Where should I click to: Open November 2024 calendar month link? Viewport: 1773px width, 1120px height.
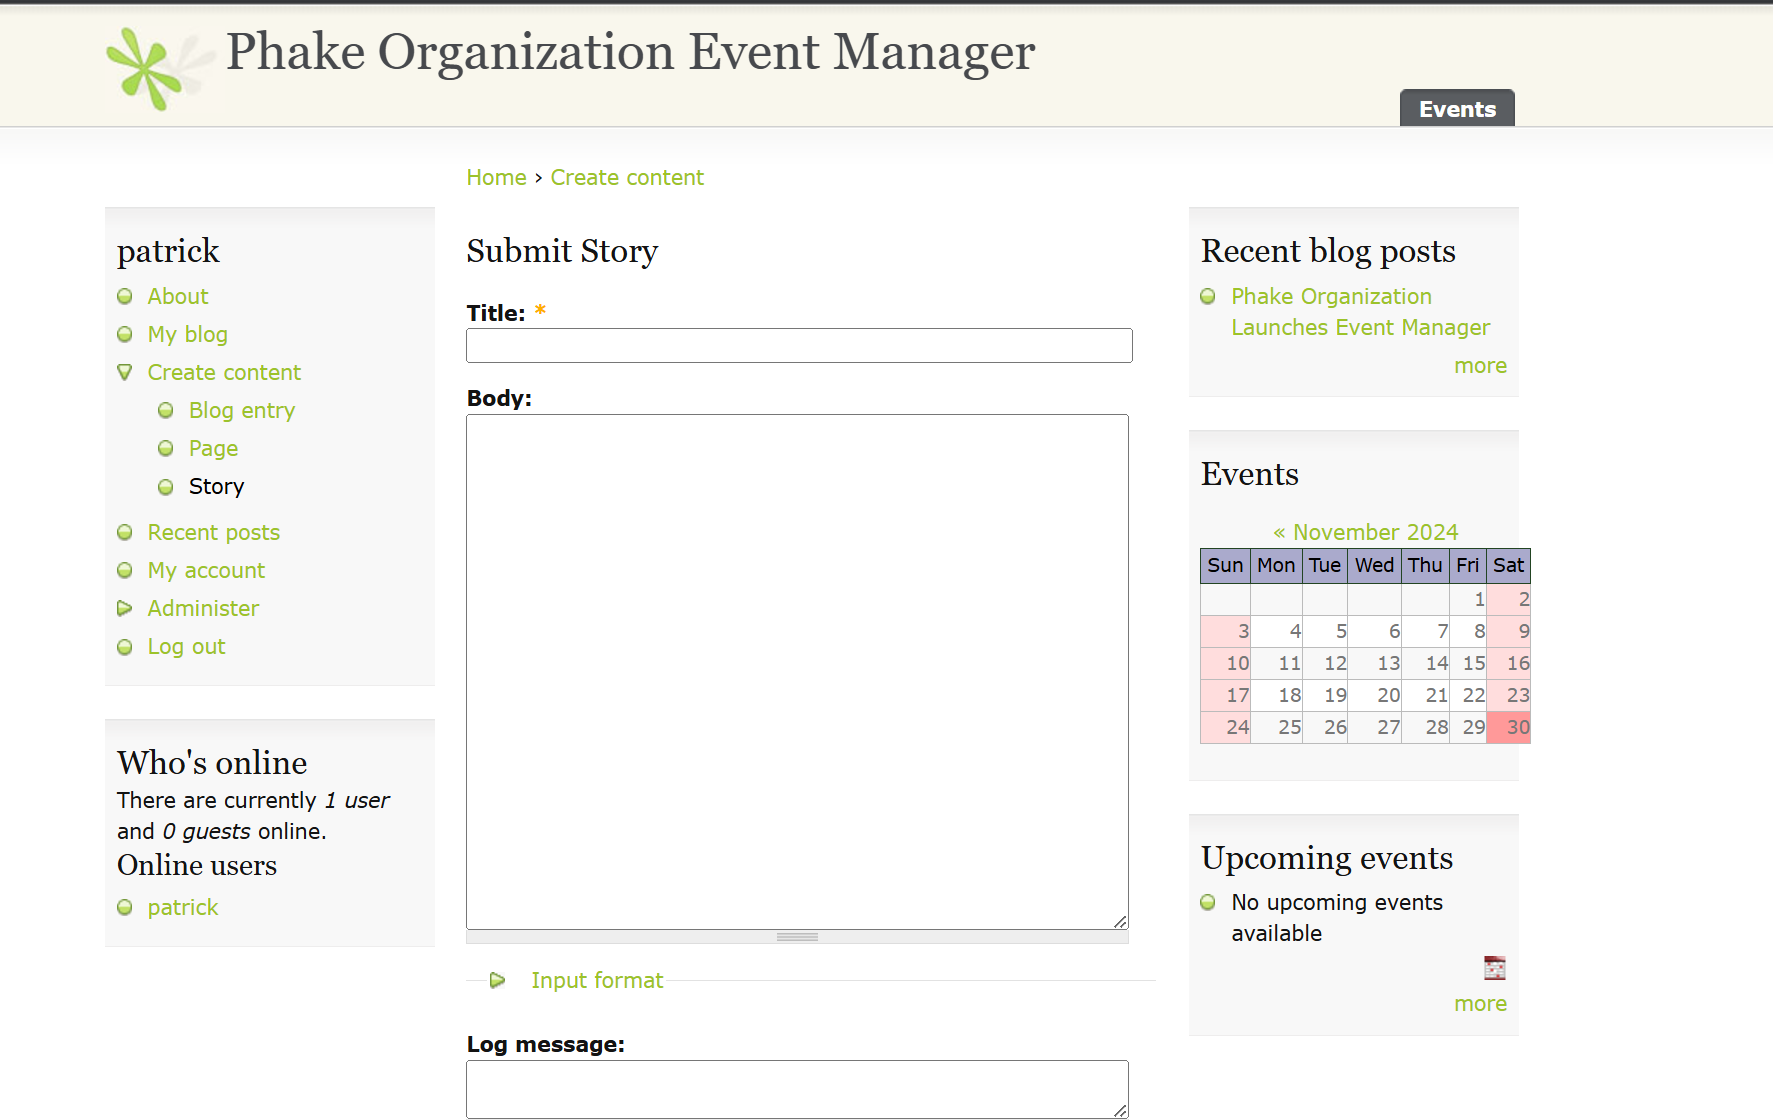click(1375, 533)
